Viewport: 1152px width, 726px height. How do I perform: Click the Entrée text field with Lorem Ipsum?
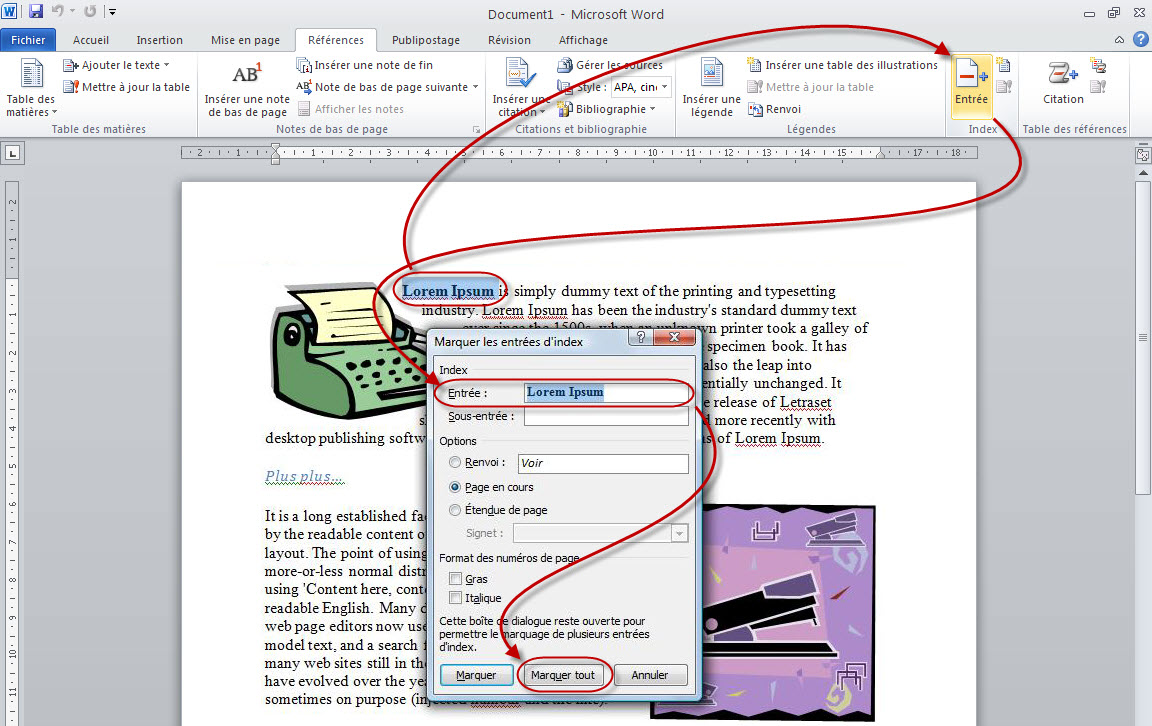[606, 393]
